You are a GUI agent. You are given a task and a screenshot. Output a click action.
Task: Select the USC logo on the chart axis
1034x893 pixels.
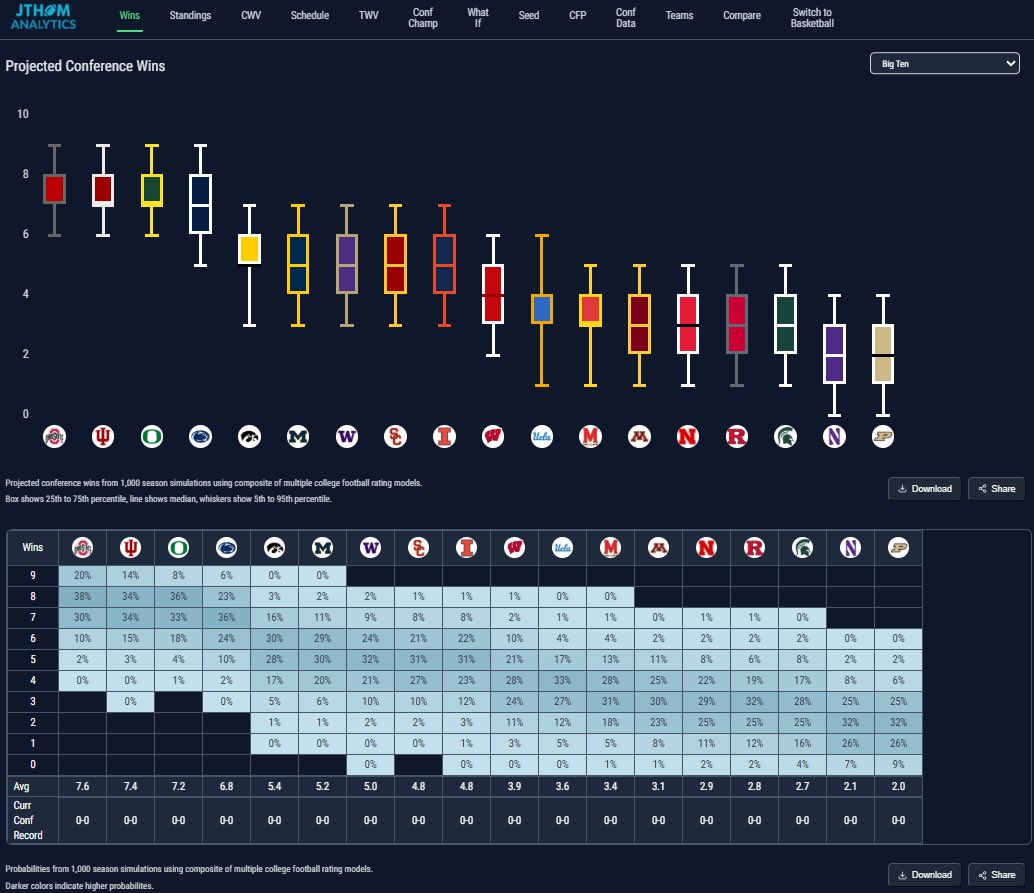click(x=396, y=437)
